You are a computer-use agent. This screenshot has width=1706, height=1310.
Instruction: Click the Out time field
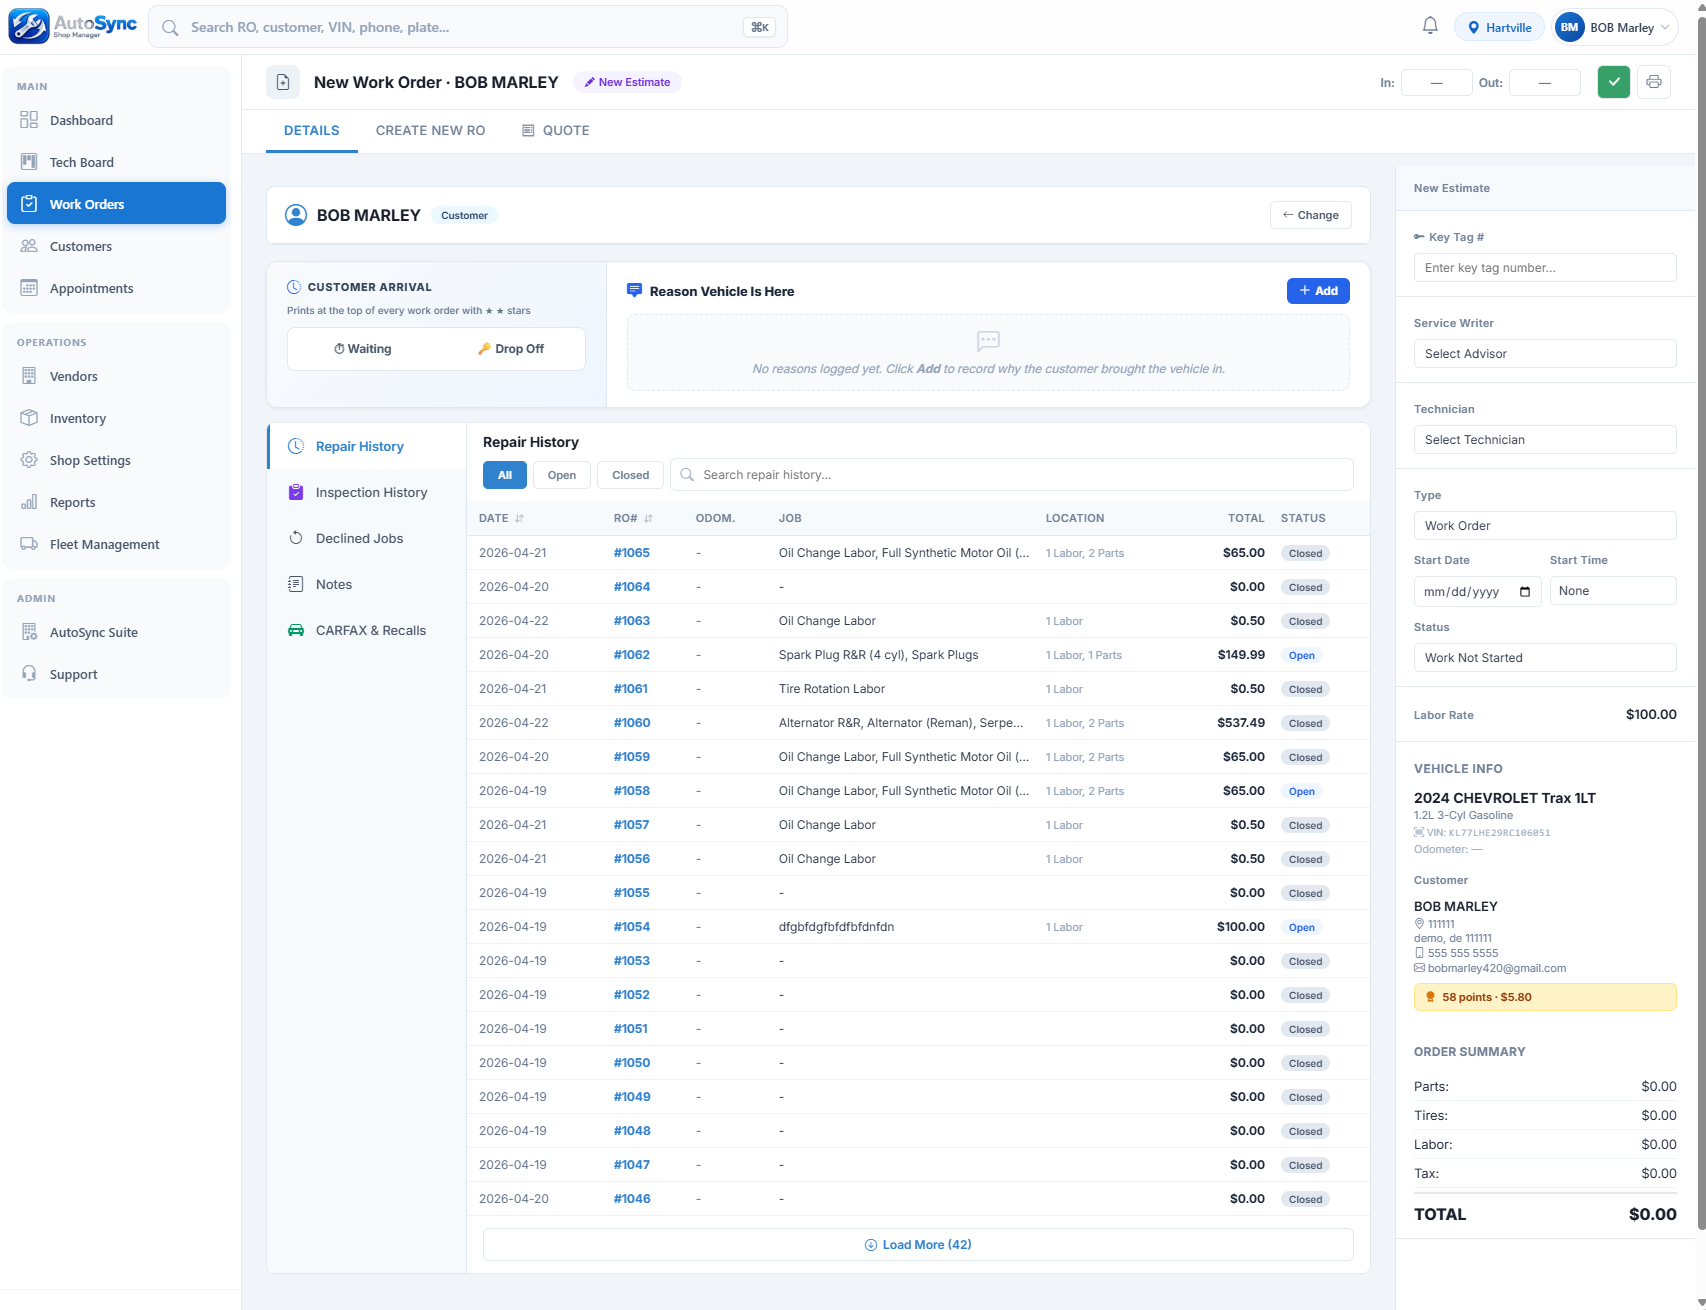point(1545,83)
